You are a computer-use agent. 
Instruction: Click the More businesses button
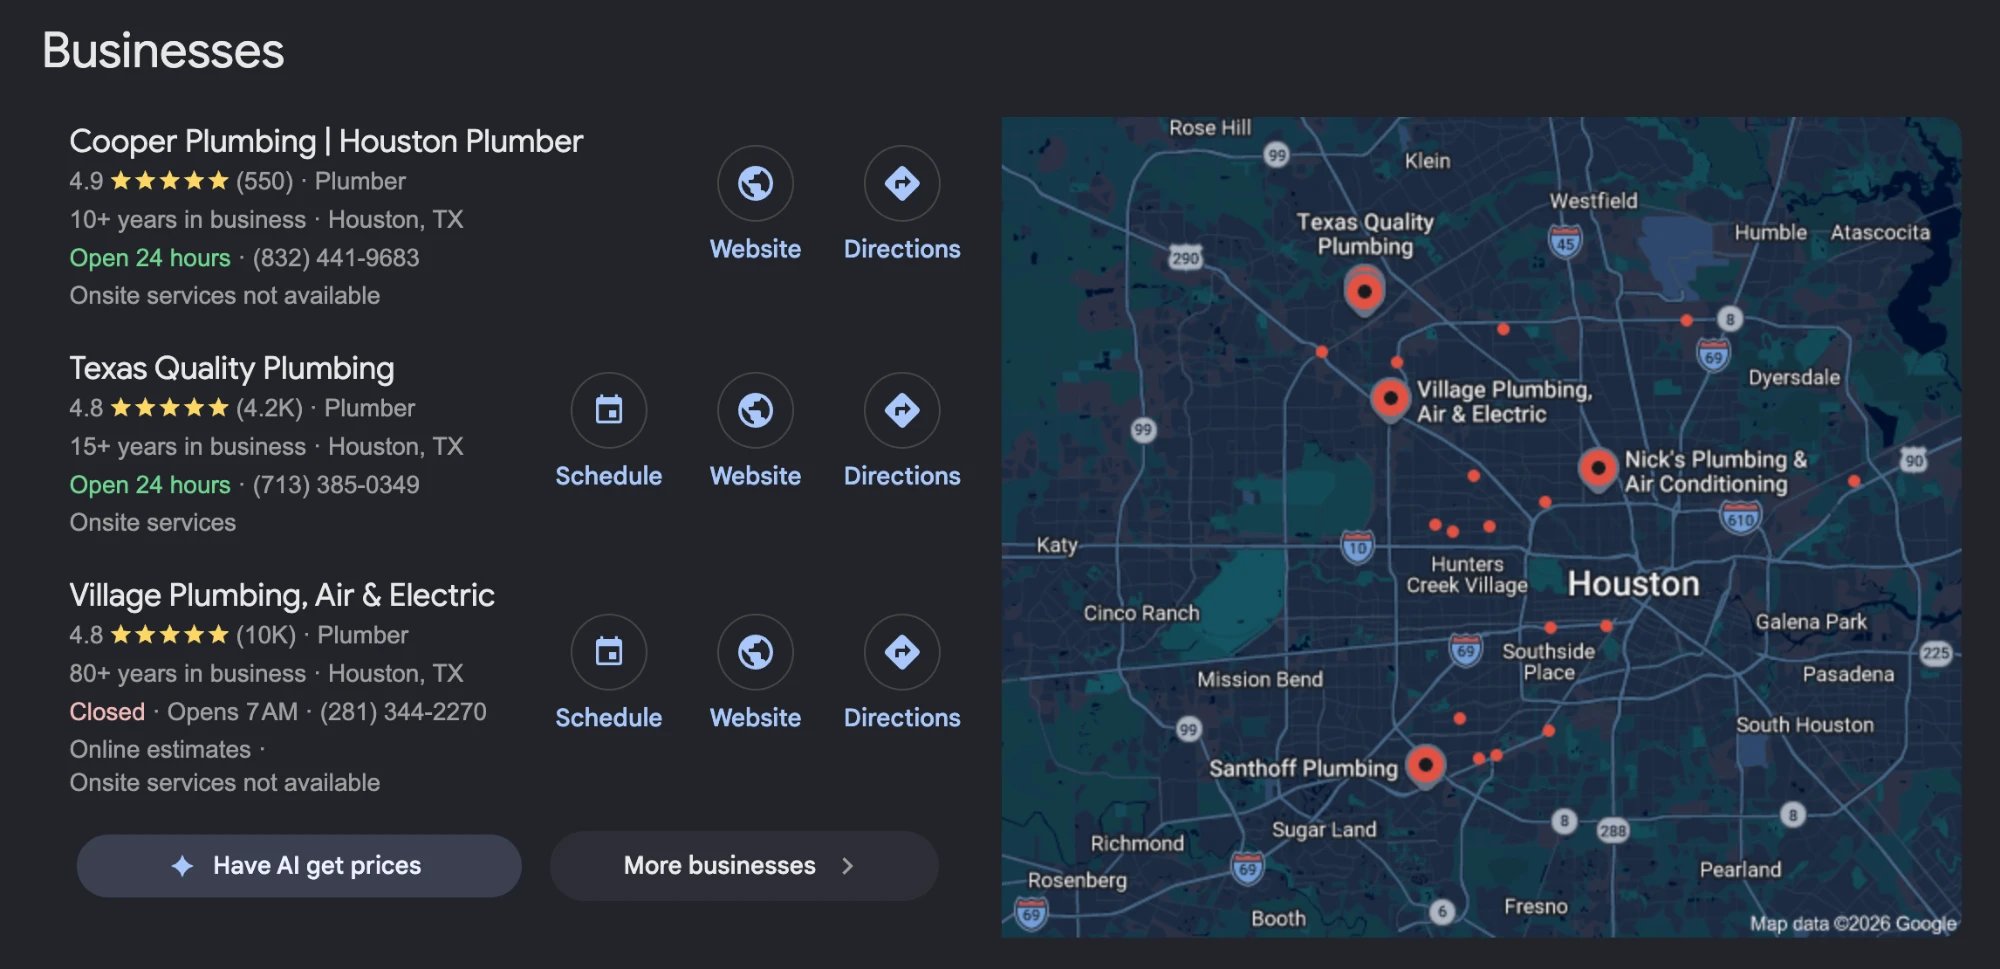[x=744, y=866]
